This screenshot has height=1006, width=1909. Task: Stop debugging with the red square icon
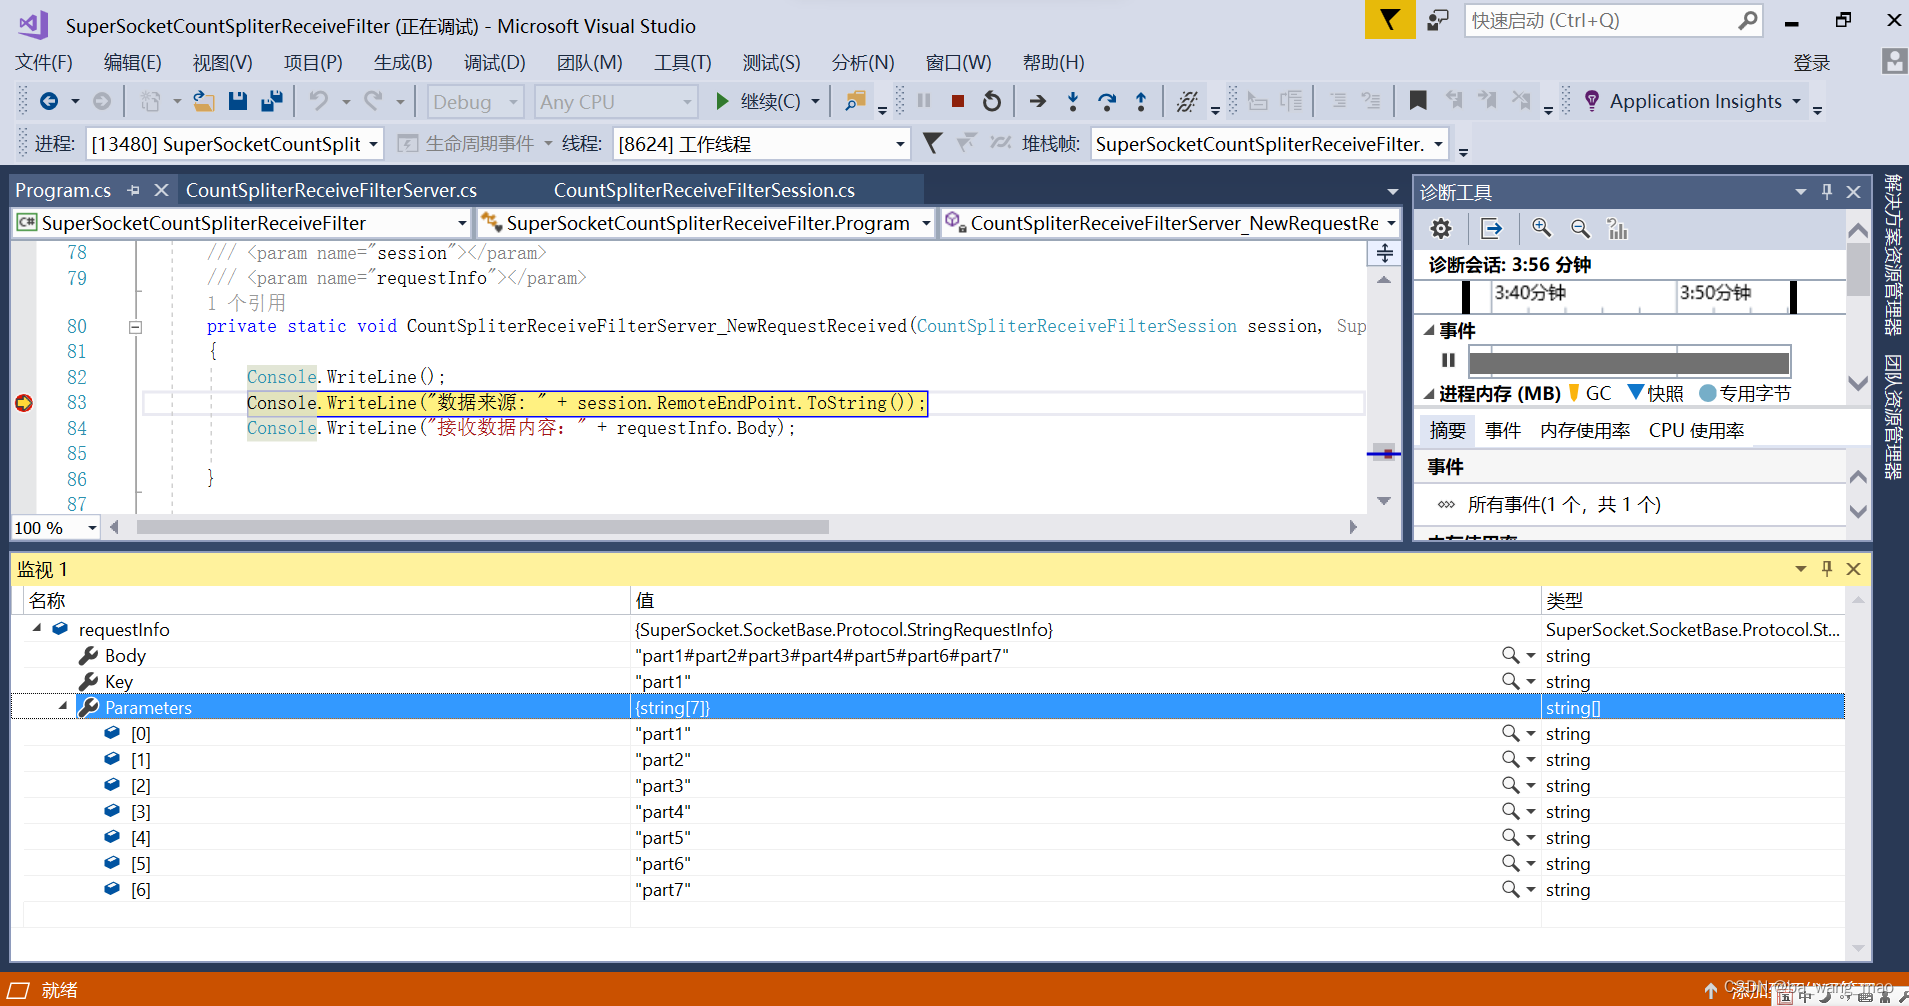(957, 100)
